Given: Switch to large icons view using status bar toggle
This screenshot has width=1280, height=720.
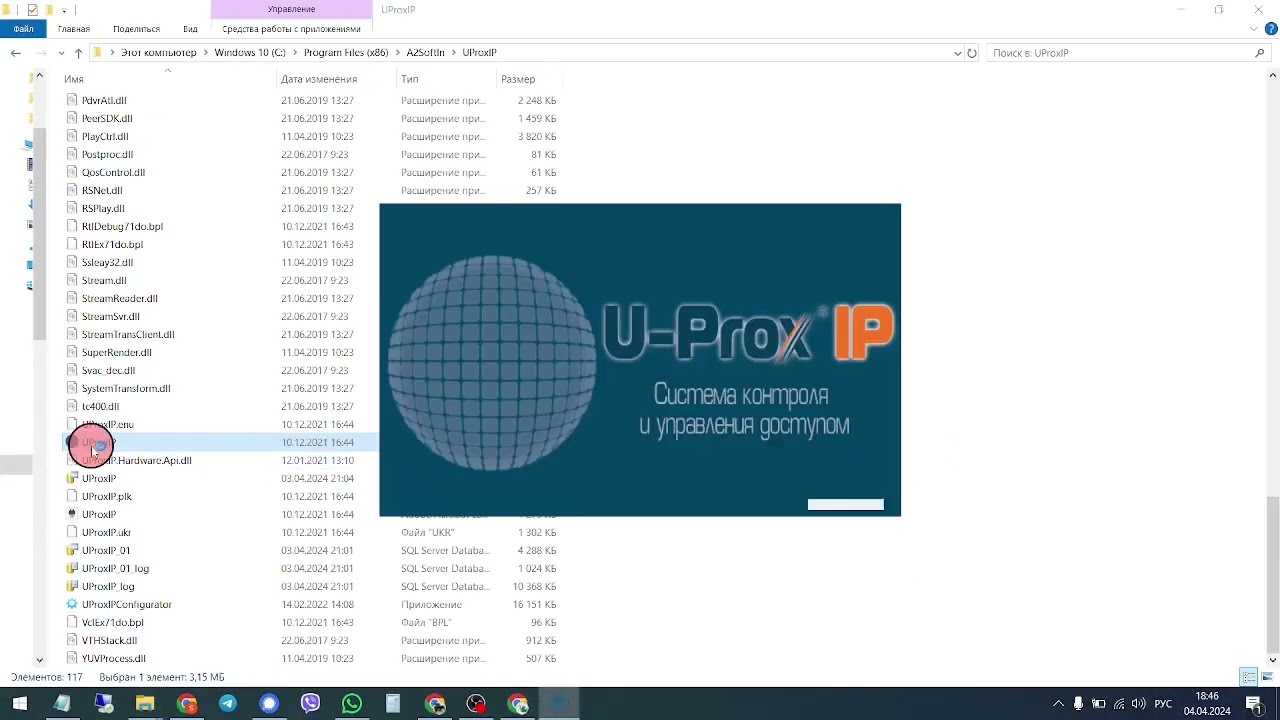Looking at the screenshot, I should pos(1265,677).
